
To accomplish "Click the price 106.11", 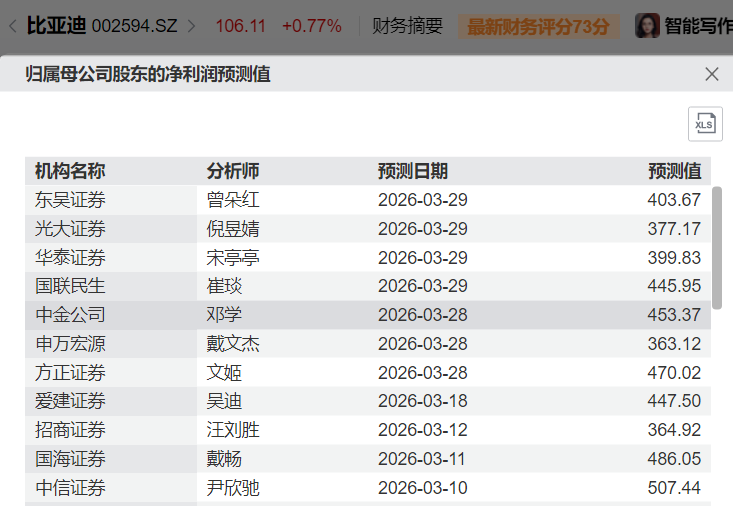I will click(x=240, y=26).
